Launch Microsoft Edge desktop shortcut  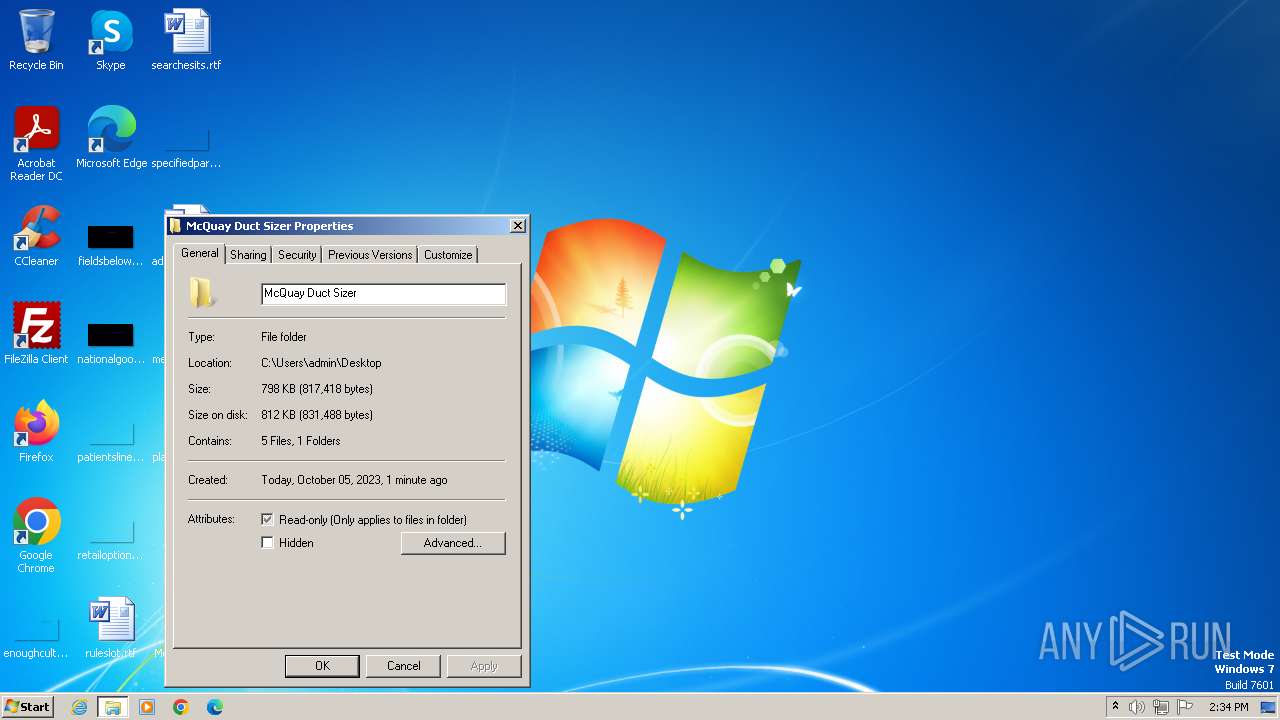click(x=111, y=137)
